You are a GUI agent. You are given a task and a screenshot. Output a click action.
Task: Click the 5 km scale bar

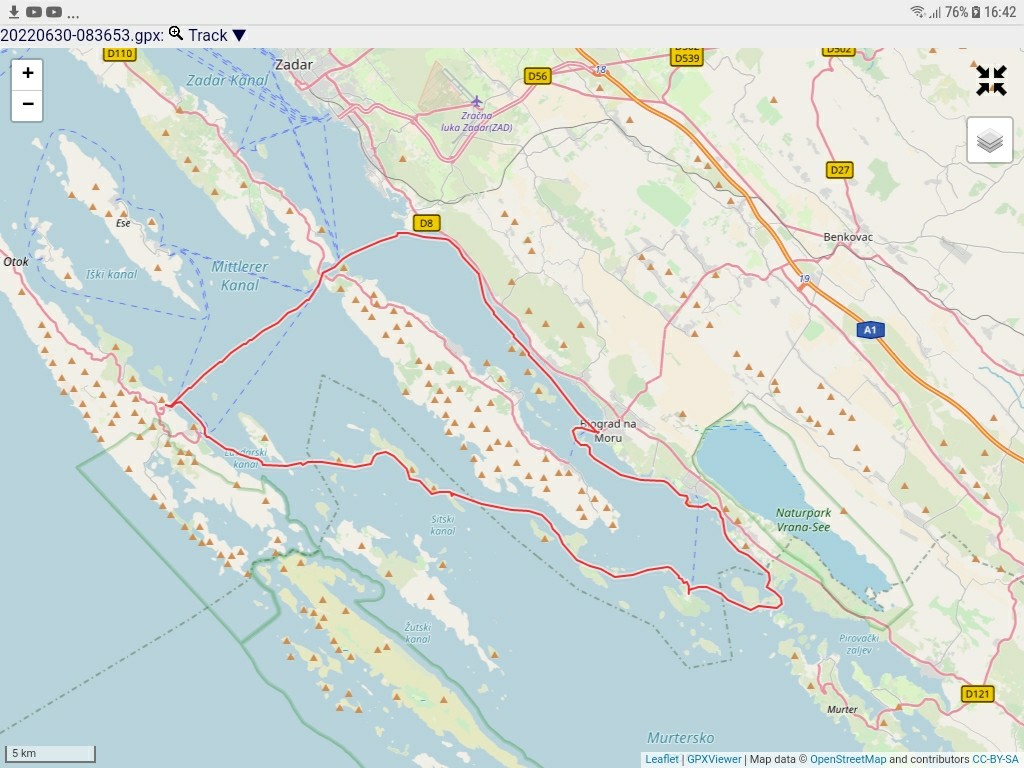[x=52, y=753]
